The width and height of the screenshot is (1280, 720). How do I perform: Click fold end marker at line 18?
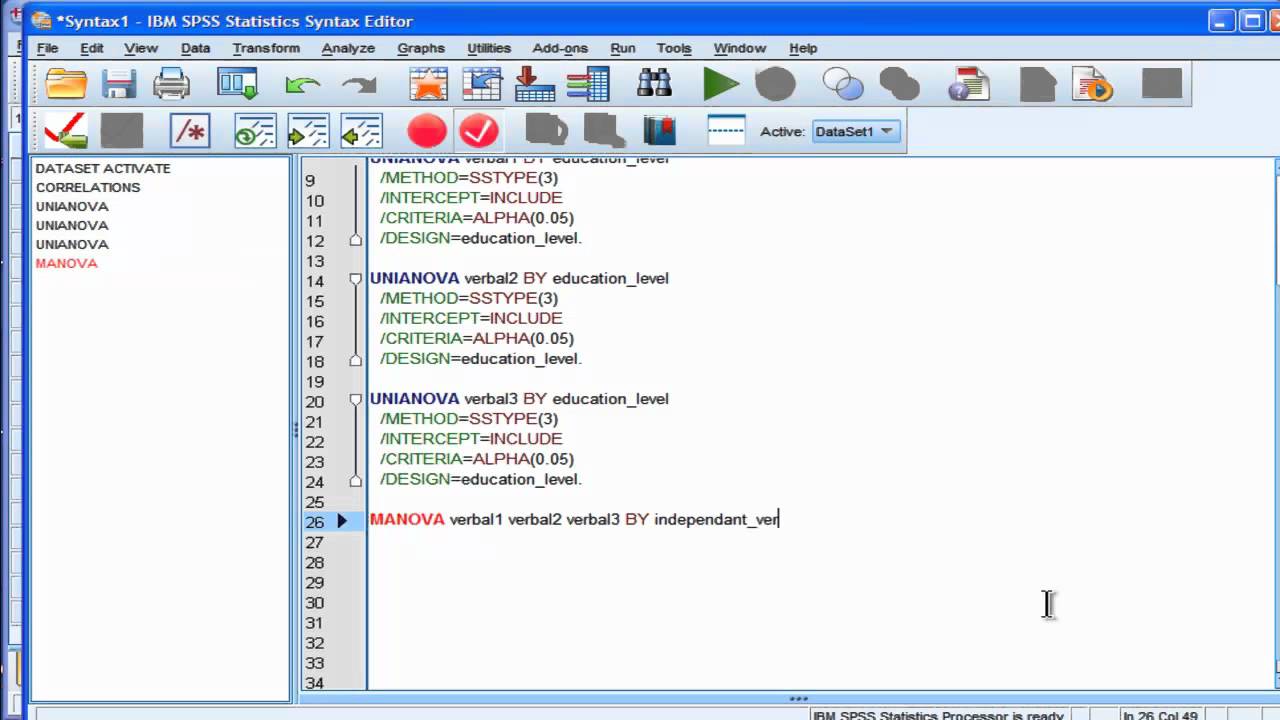pos(355,360)
